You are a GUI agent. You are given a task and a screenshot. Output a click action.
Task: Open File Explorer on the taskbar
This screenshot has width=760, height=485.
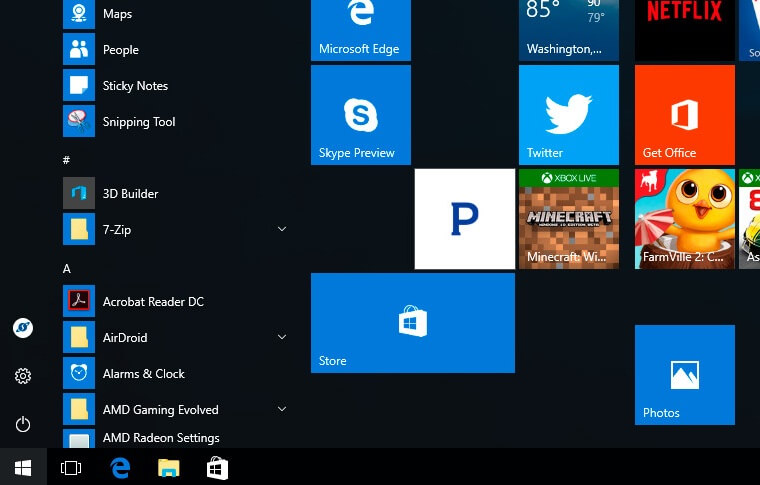coord(169,468)
